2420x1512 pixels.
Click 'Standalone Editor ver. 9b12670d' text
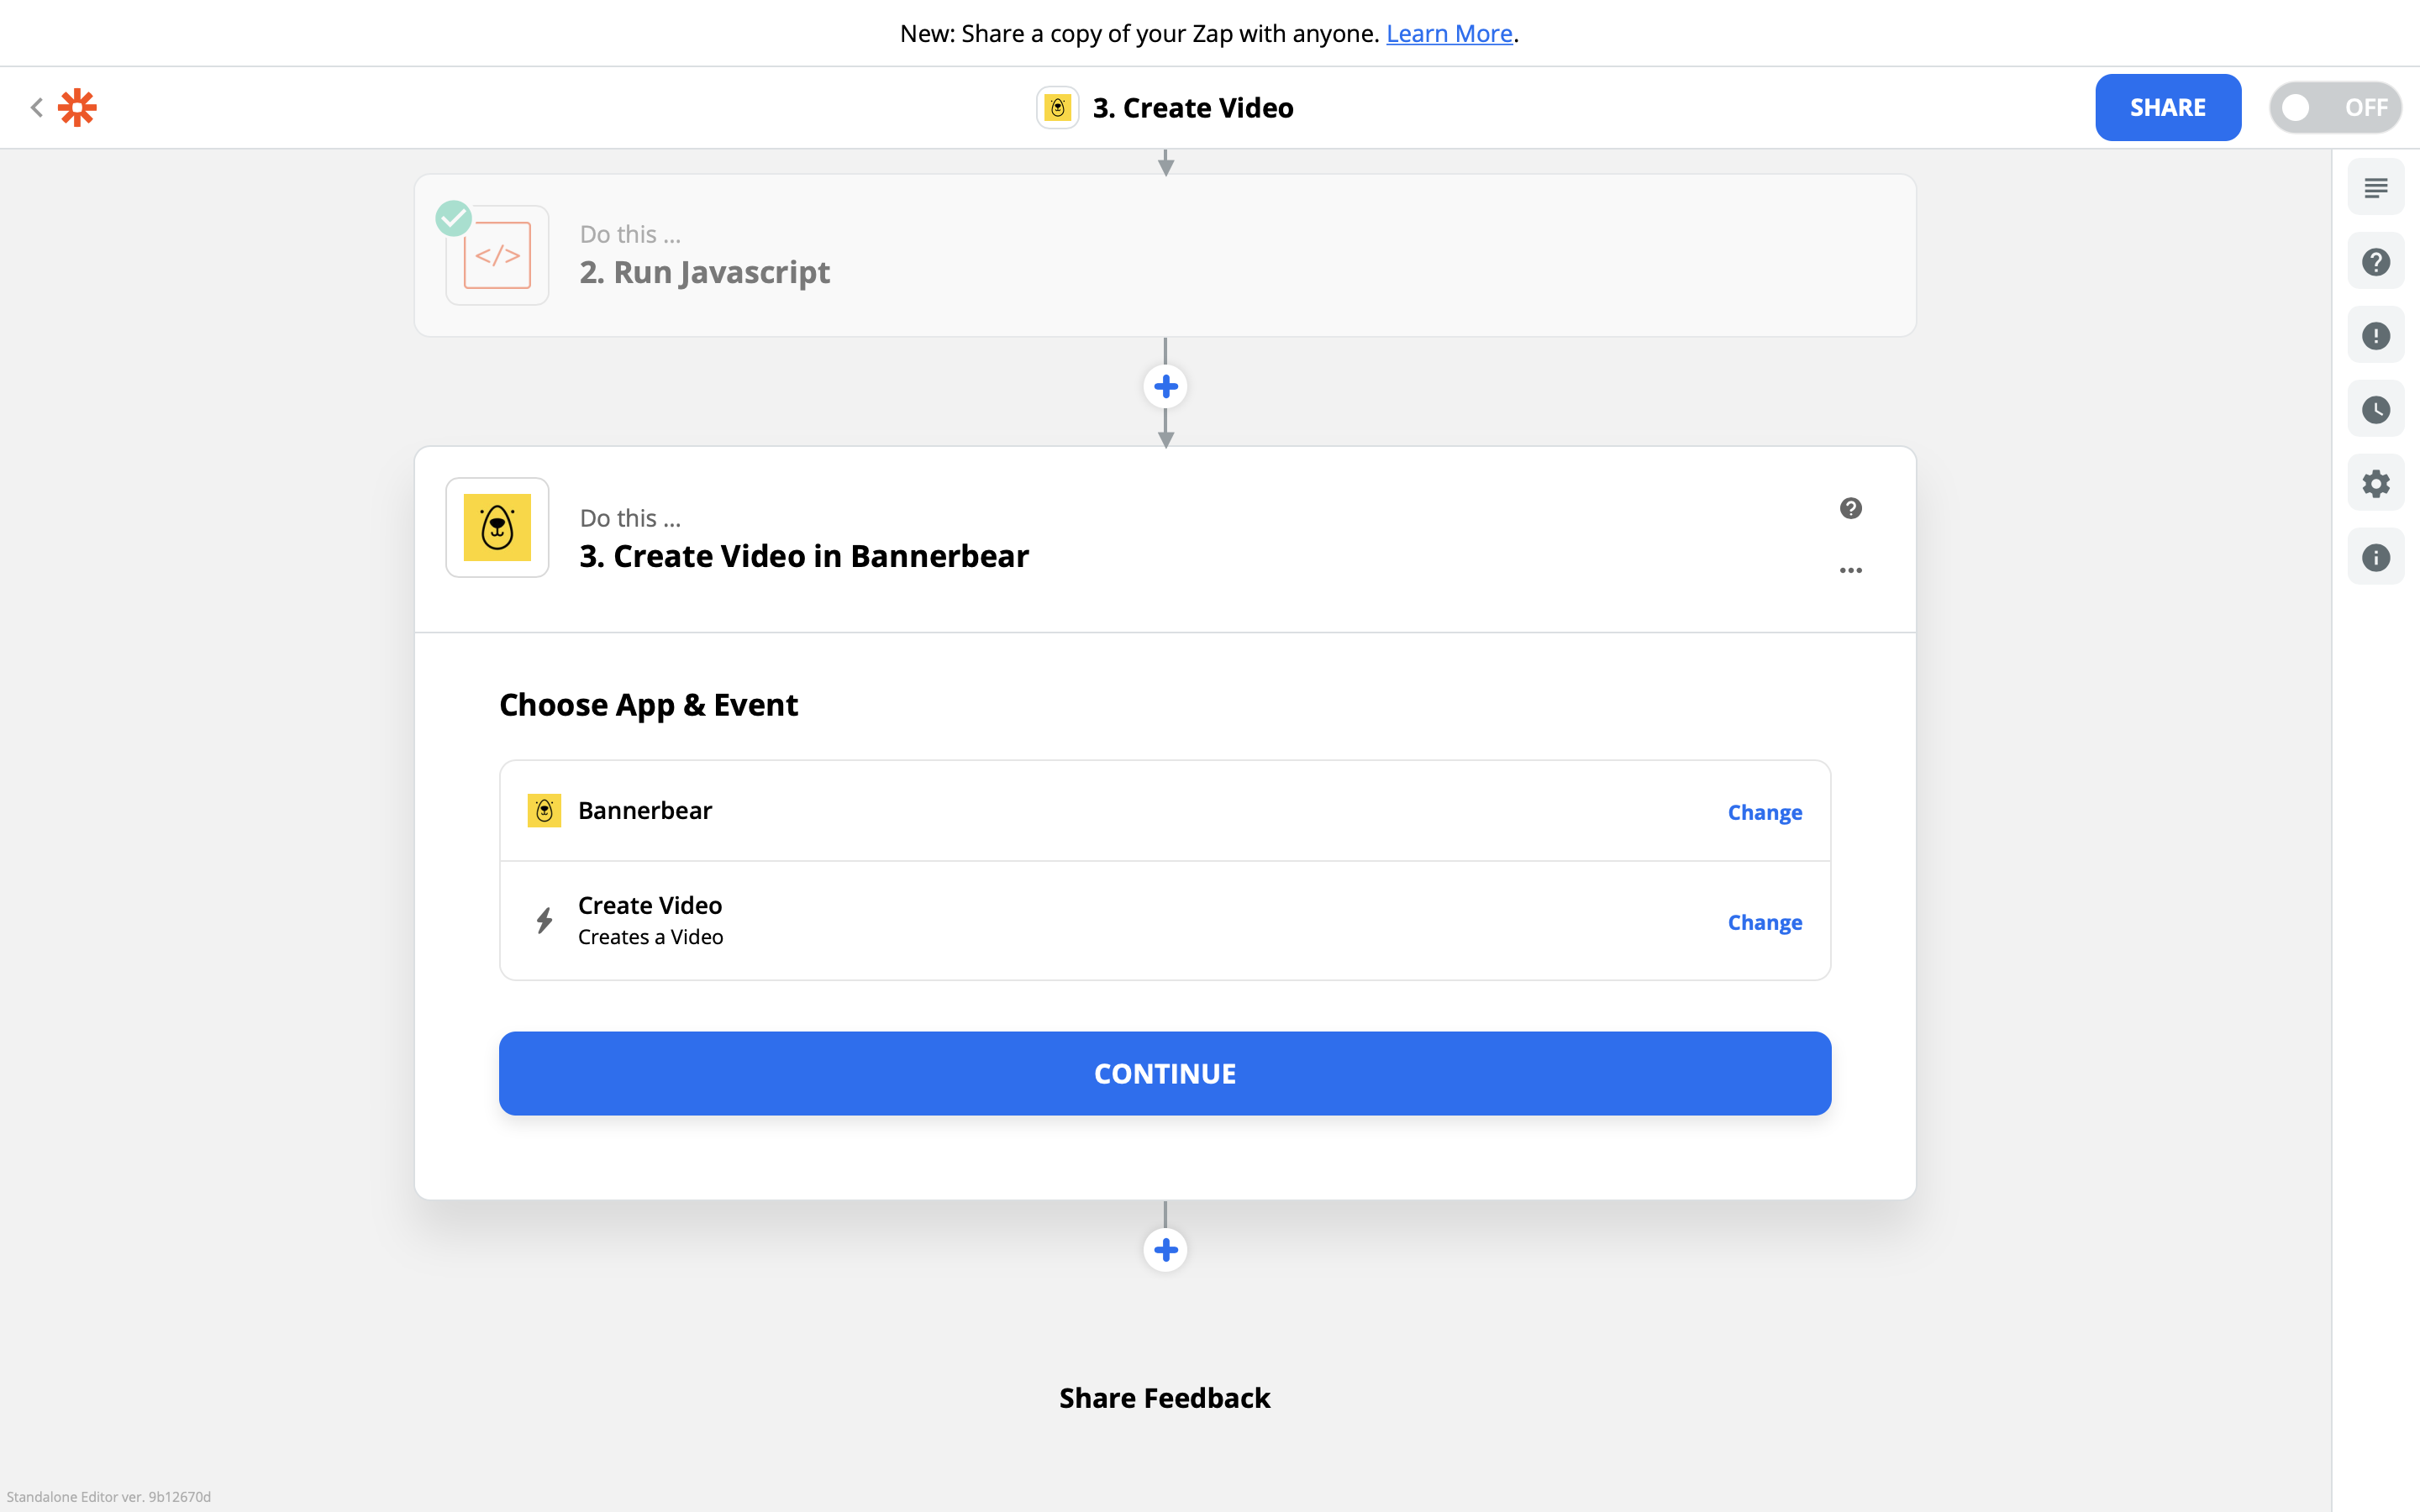click(108, 1497)
